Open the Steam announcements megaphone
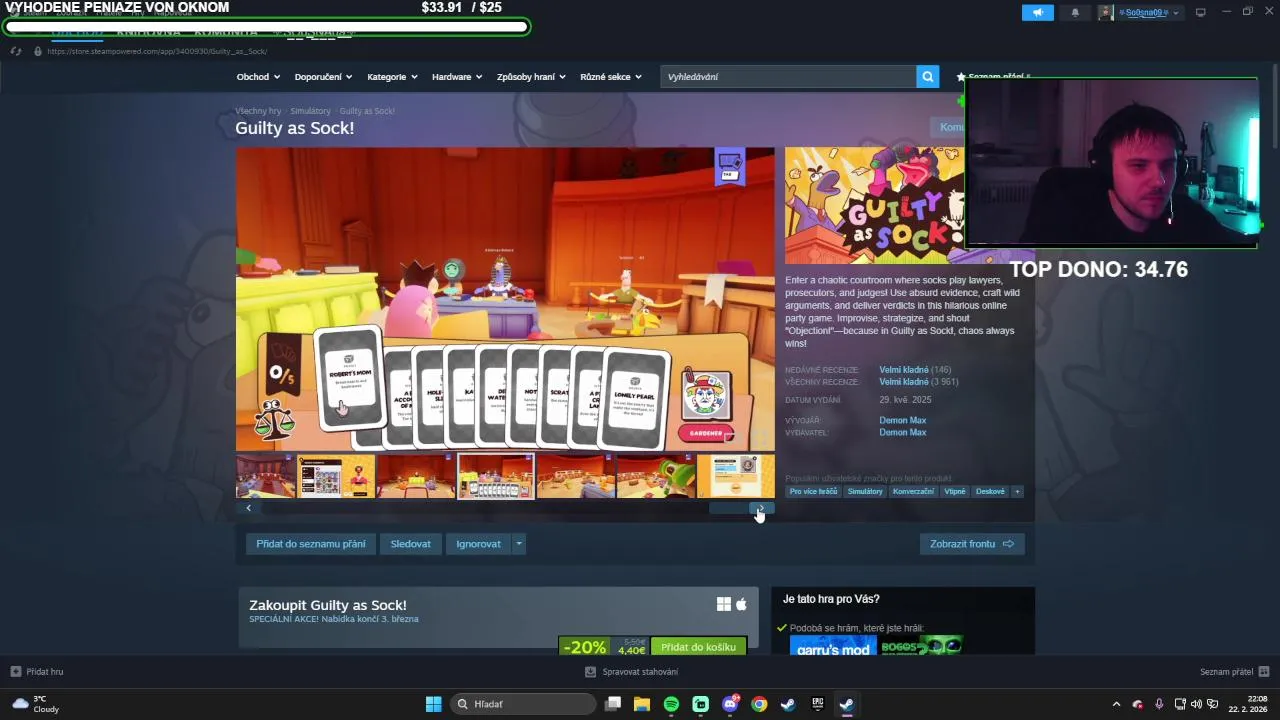1280x720 pixels. pyautogui.click(x=1037, y=13)
